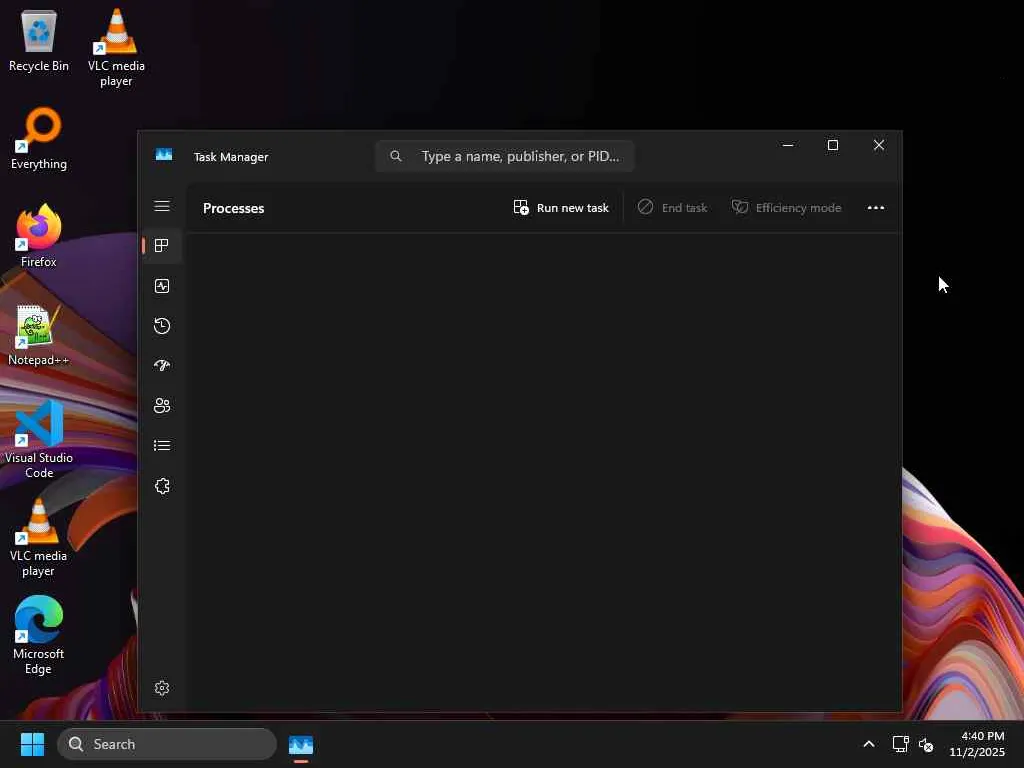Click the taskbar Search box
Screen dimensions: 1024x768
click(x=167, y=744)
